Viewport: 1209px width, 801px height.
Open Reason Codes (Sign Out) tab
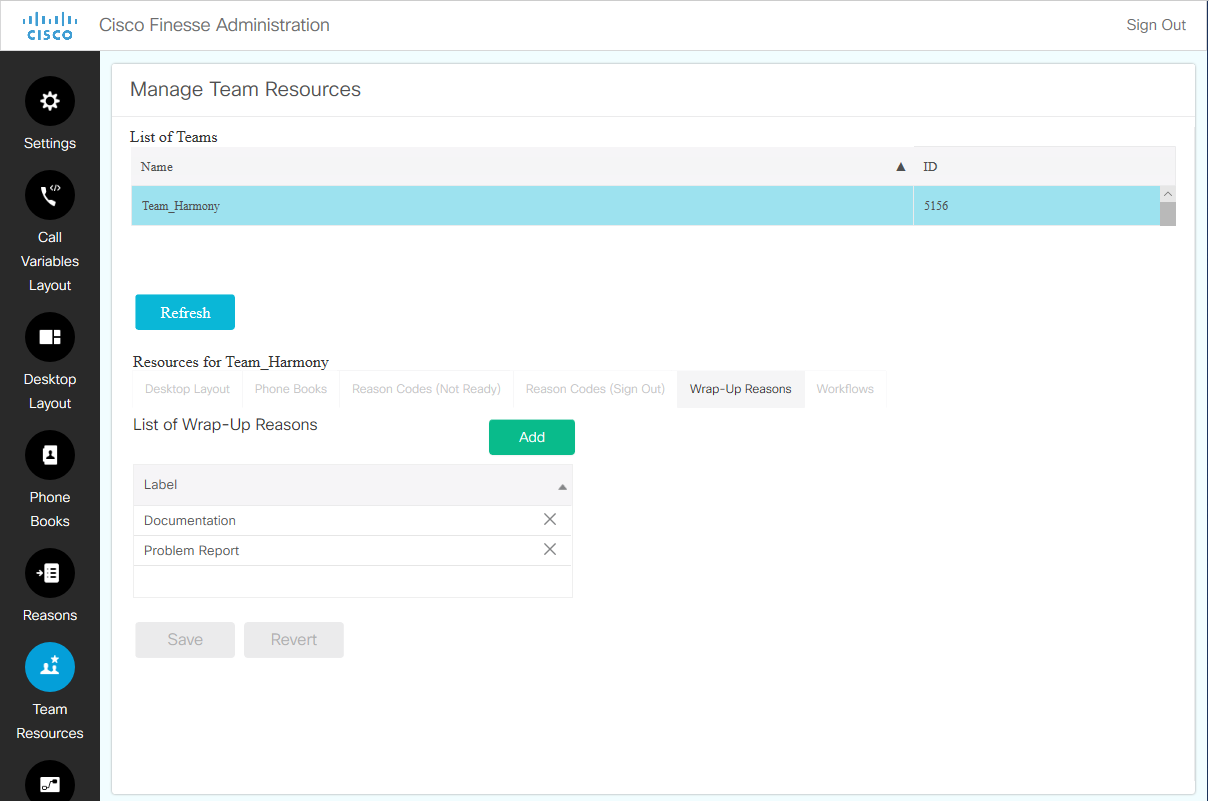pyautogui.click(x=595, y=389)
